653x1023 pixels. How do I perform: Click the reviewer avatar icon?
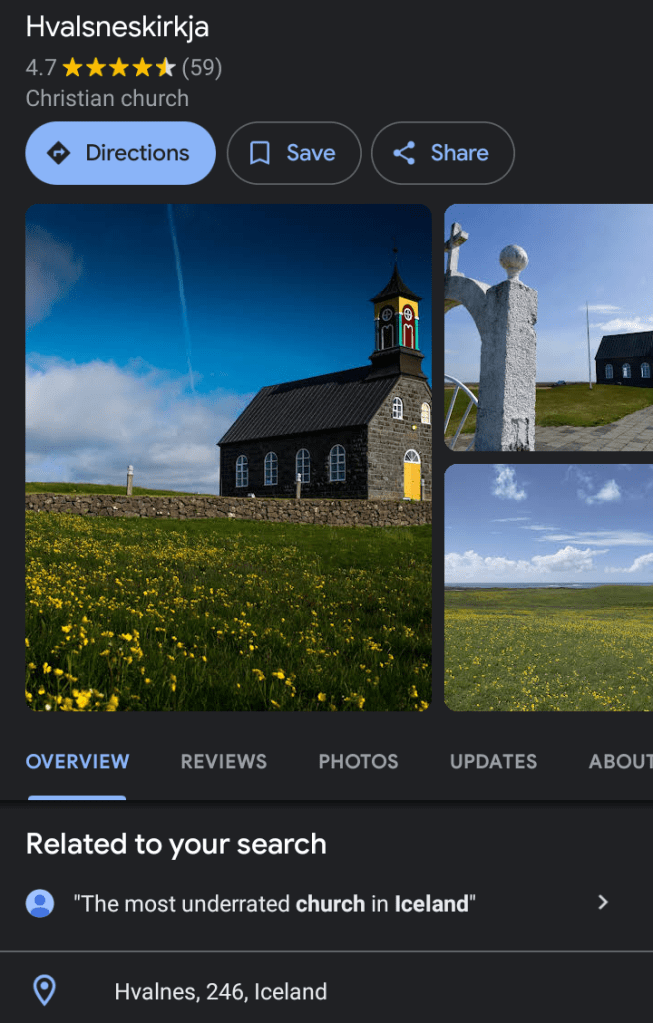coord(40,904)
